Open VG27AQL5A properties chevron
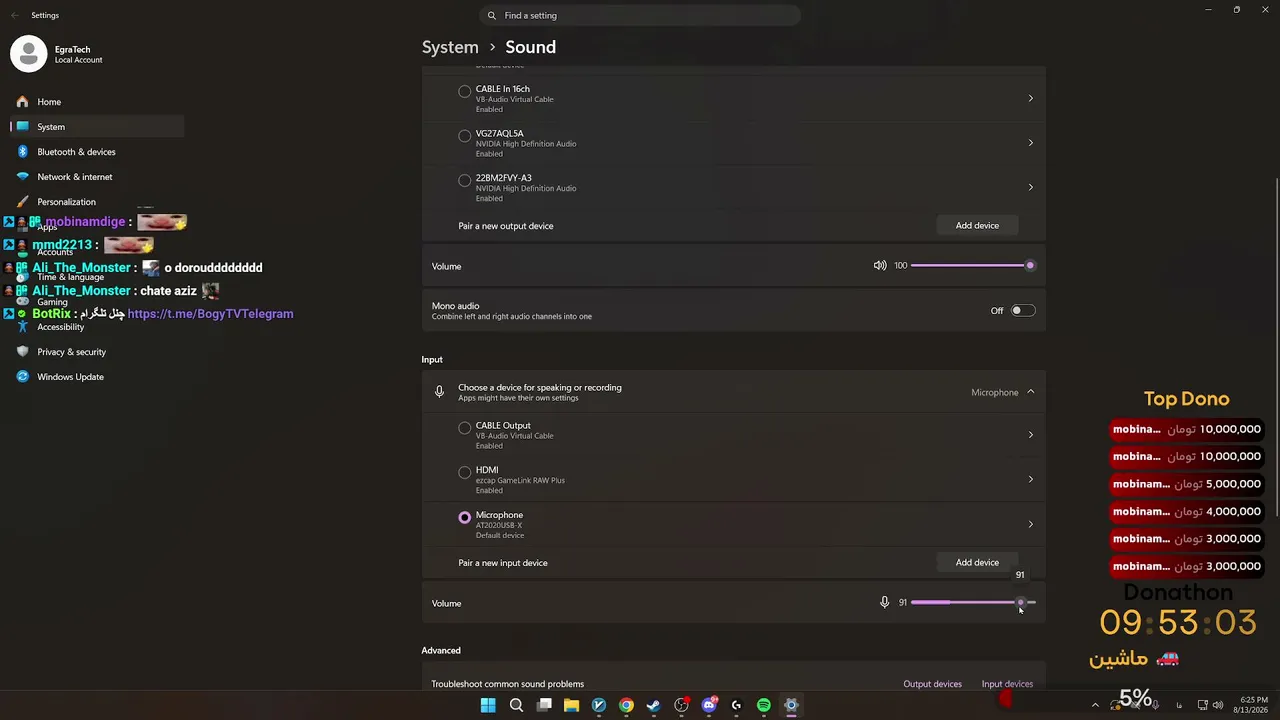This screenshot has width=1280, height=720. pos(1031,143)
